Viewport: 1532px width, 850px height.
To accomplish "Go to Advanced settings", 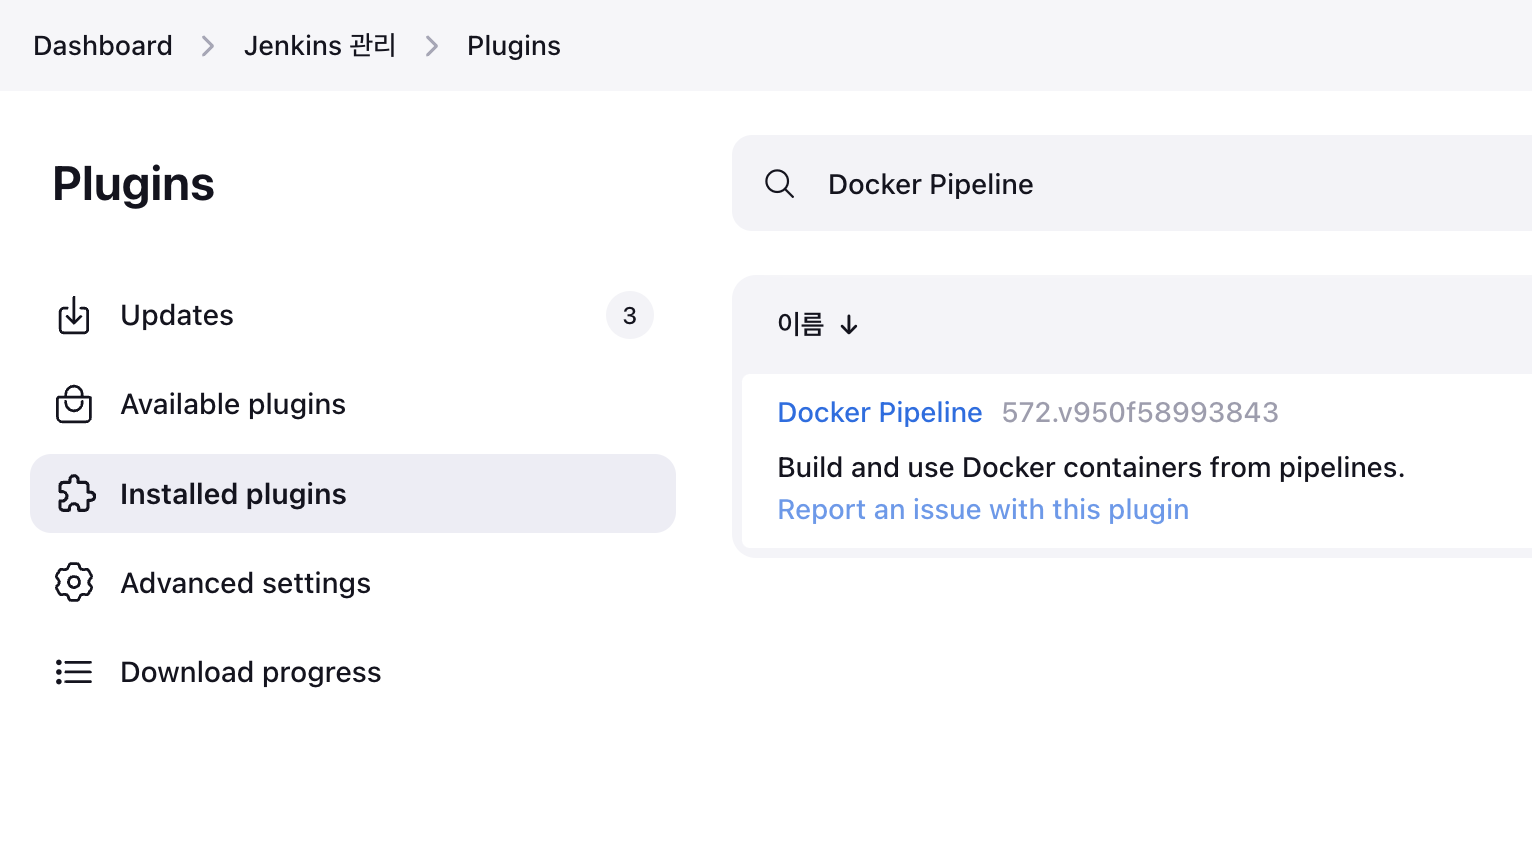I will coord(353,583).
